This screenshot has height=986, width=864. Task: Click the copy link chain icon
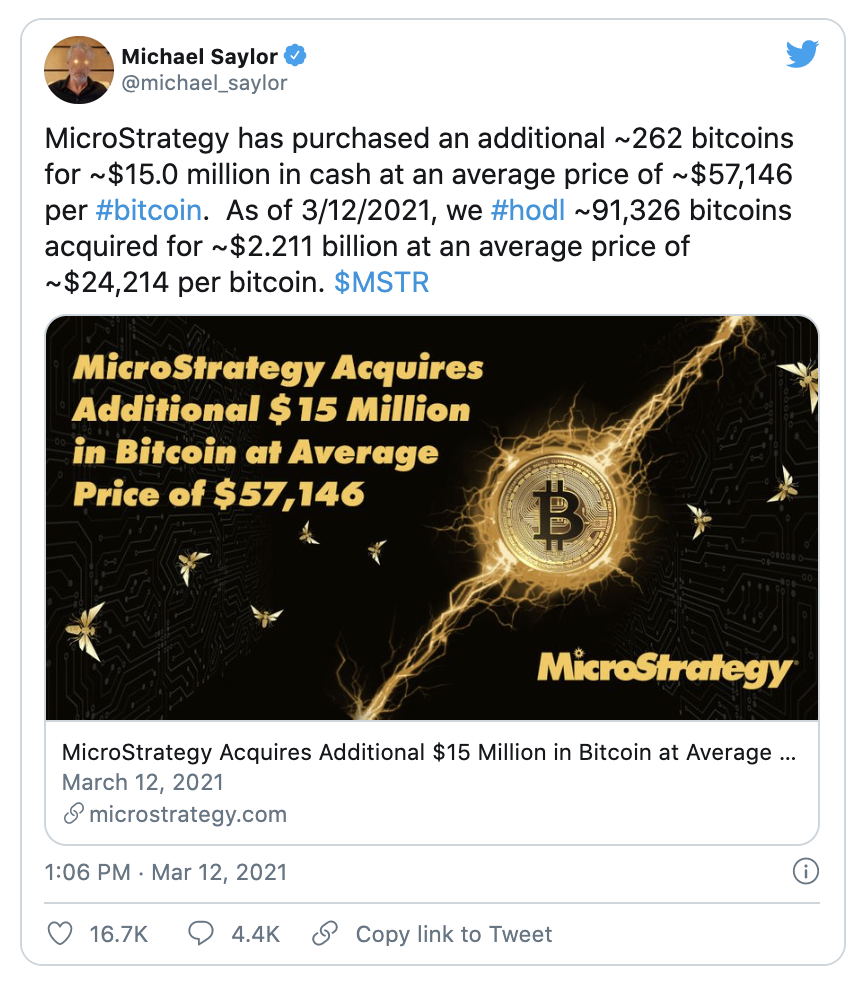(x=324, y=934)
